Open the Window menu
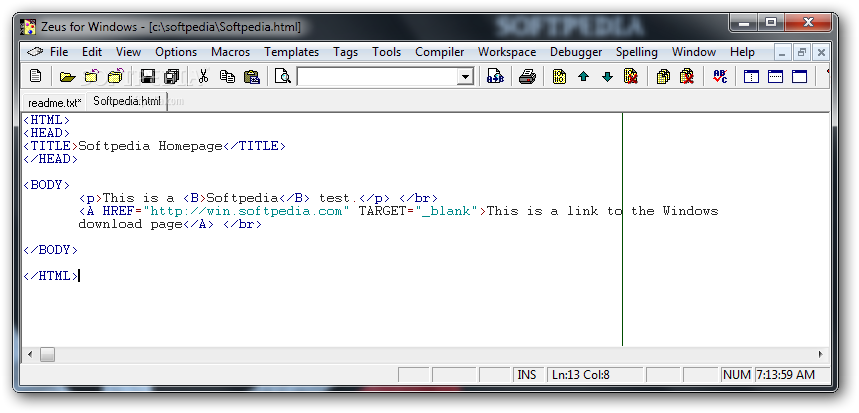 [694, 52]
